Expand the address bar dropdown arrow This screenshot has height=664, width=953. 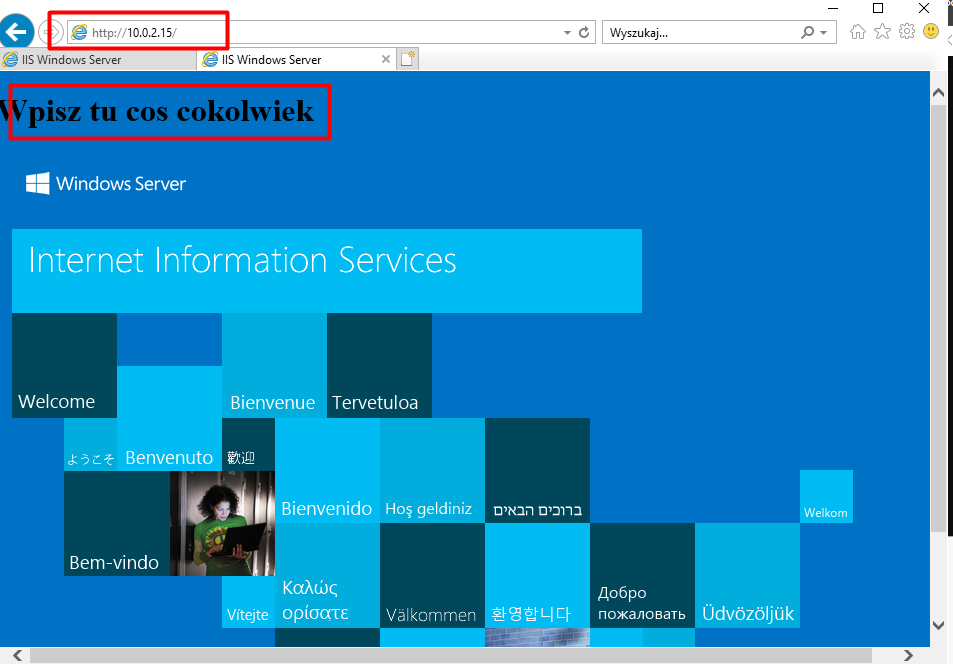(568, 33)
